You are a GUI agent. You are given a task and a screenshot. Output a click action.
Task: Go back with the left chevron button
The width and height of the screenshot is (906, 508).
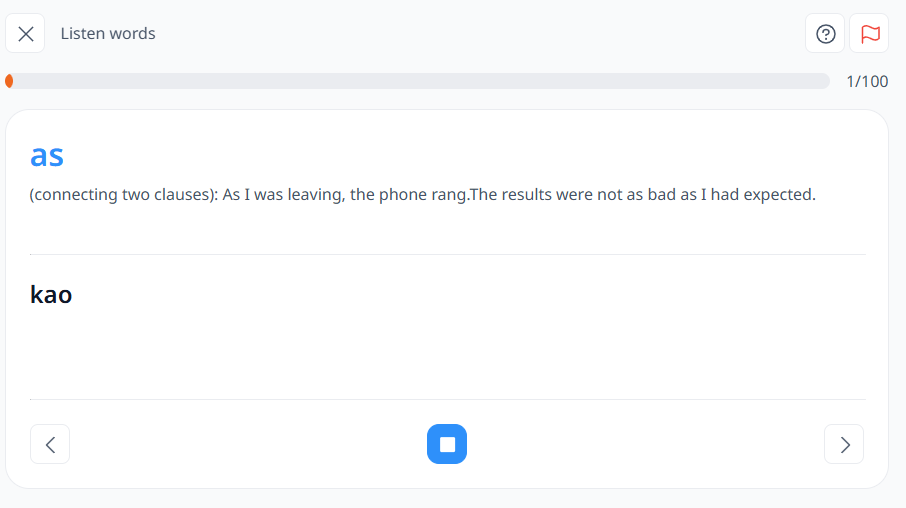(50, 444)
